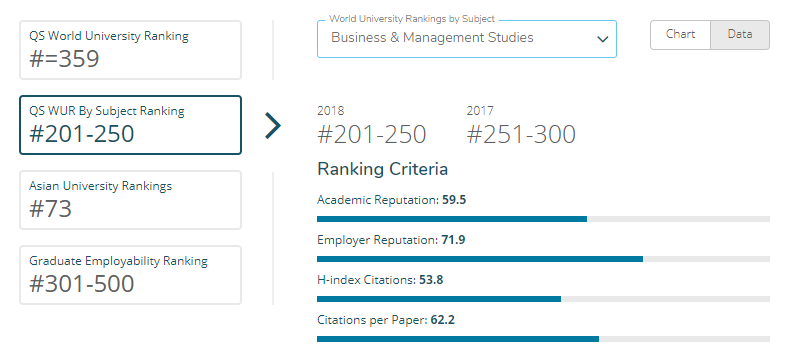Screen dimensions: 797x361
Task: Click the right-pointing chevron arrow icon
Action: [273, 126]
